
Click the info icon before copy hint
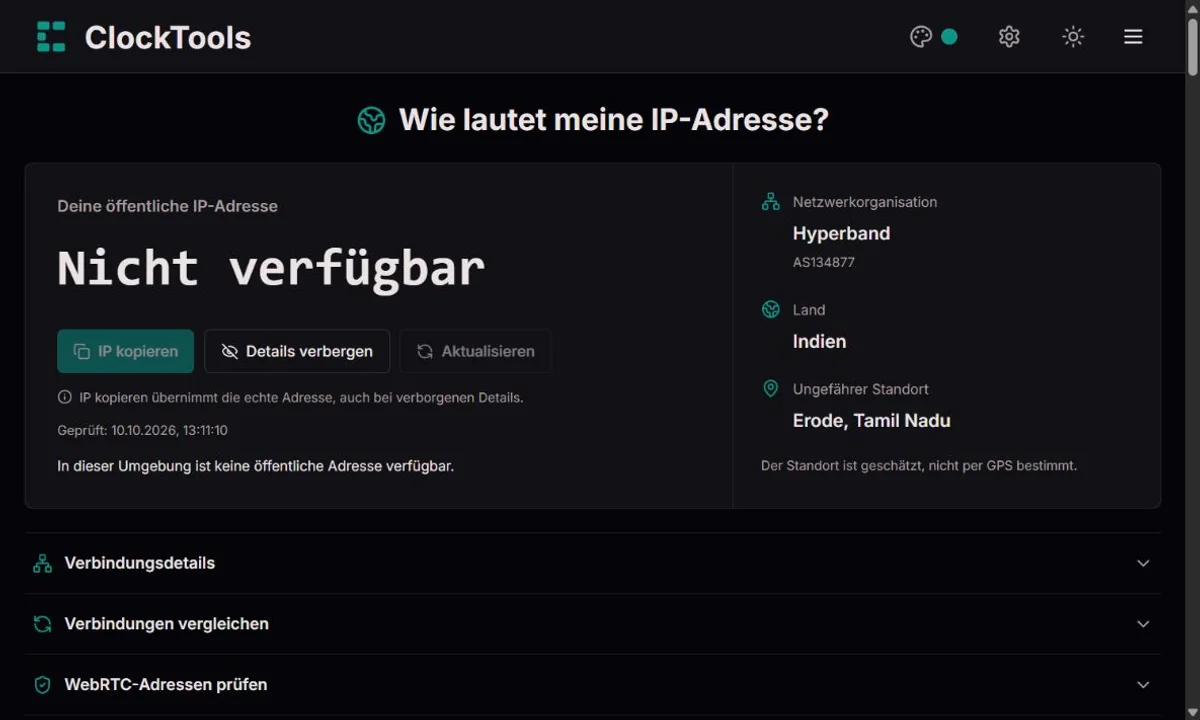[65, 397]
